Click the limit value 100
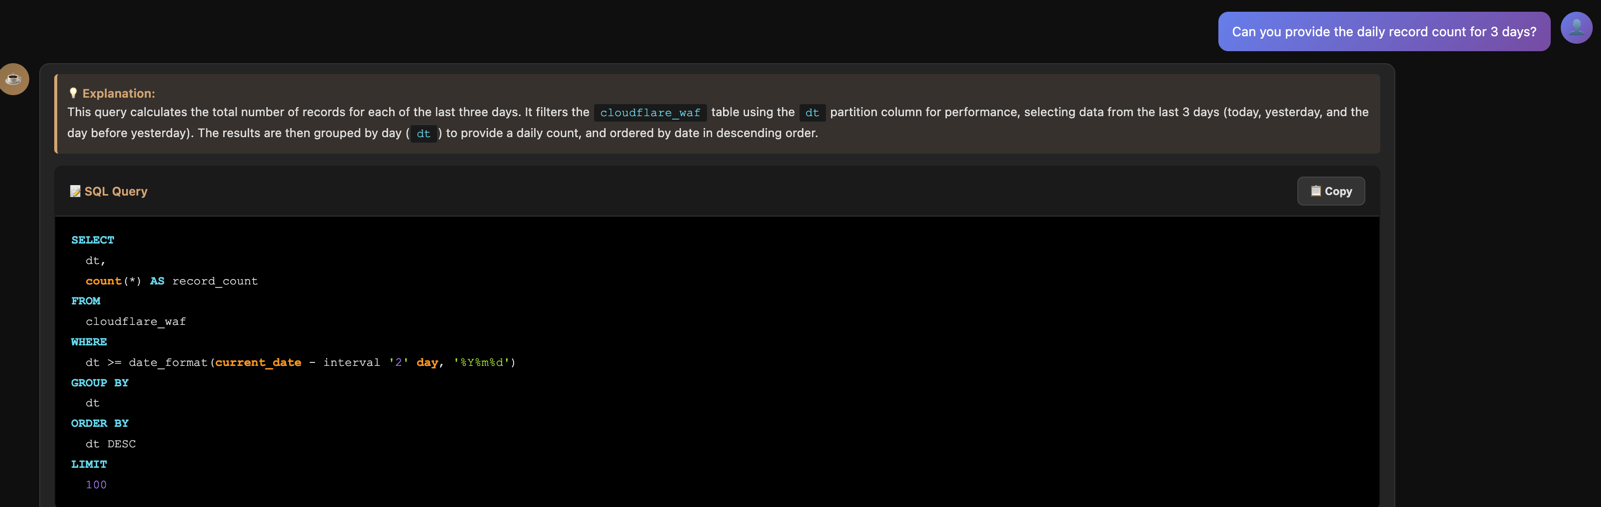The image size is (1601, 507). pos(96,485)
